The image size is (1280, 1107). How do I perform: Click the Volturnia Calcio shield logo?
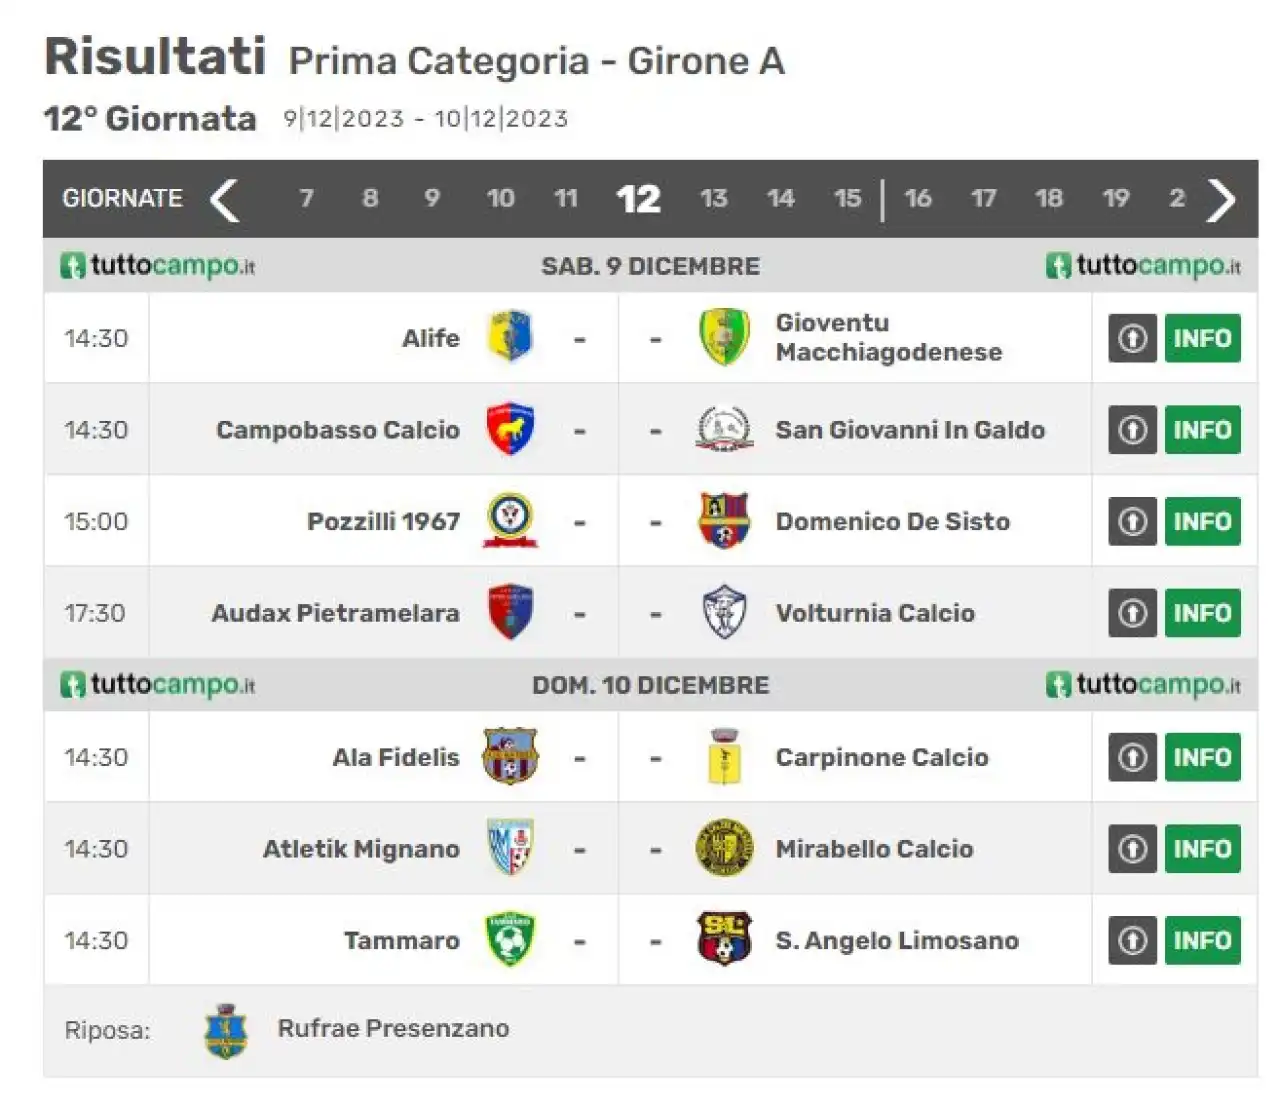tap(724, 612)
